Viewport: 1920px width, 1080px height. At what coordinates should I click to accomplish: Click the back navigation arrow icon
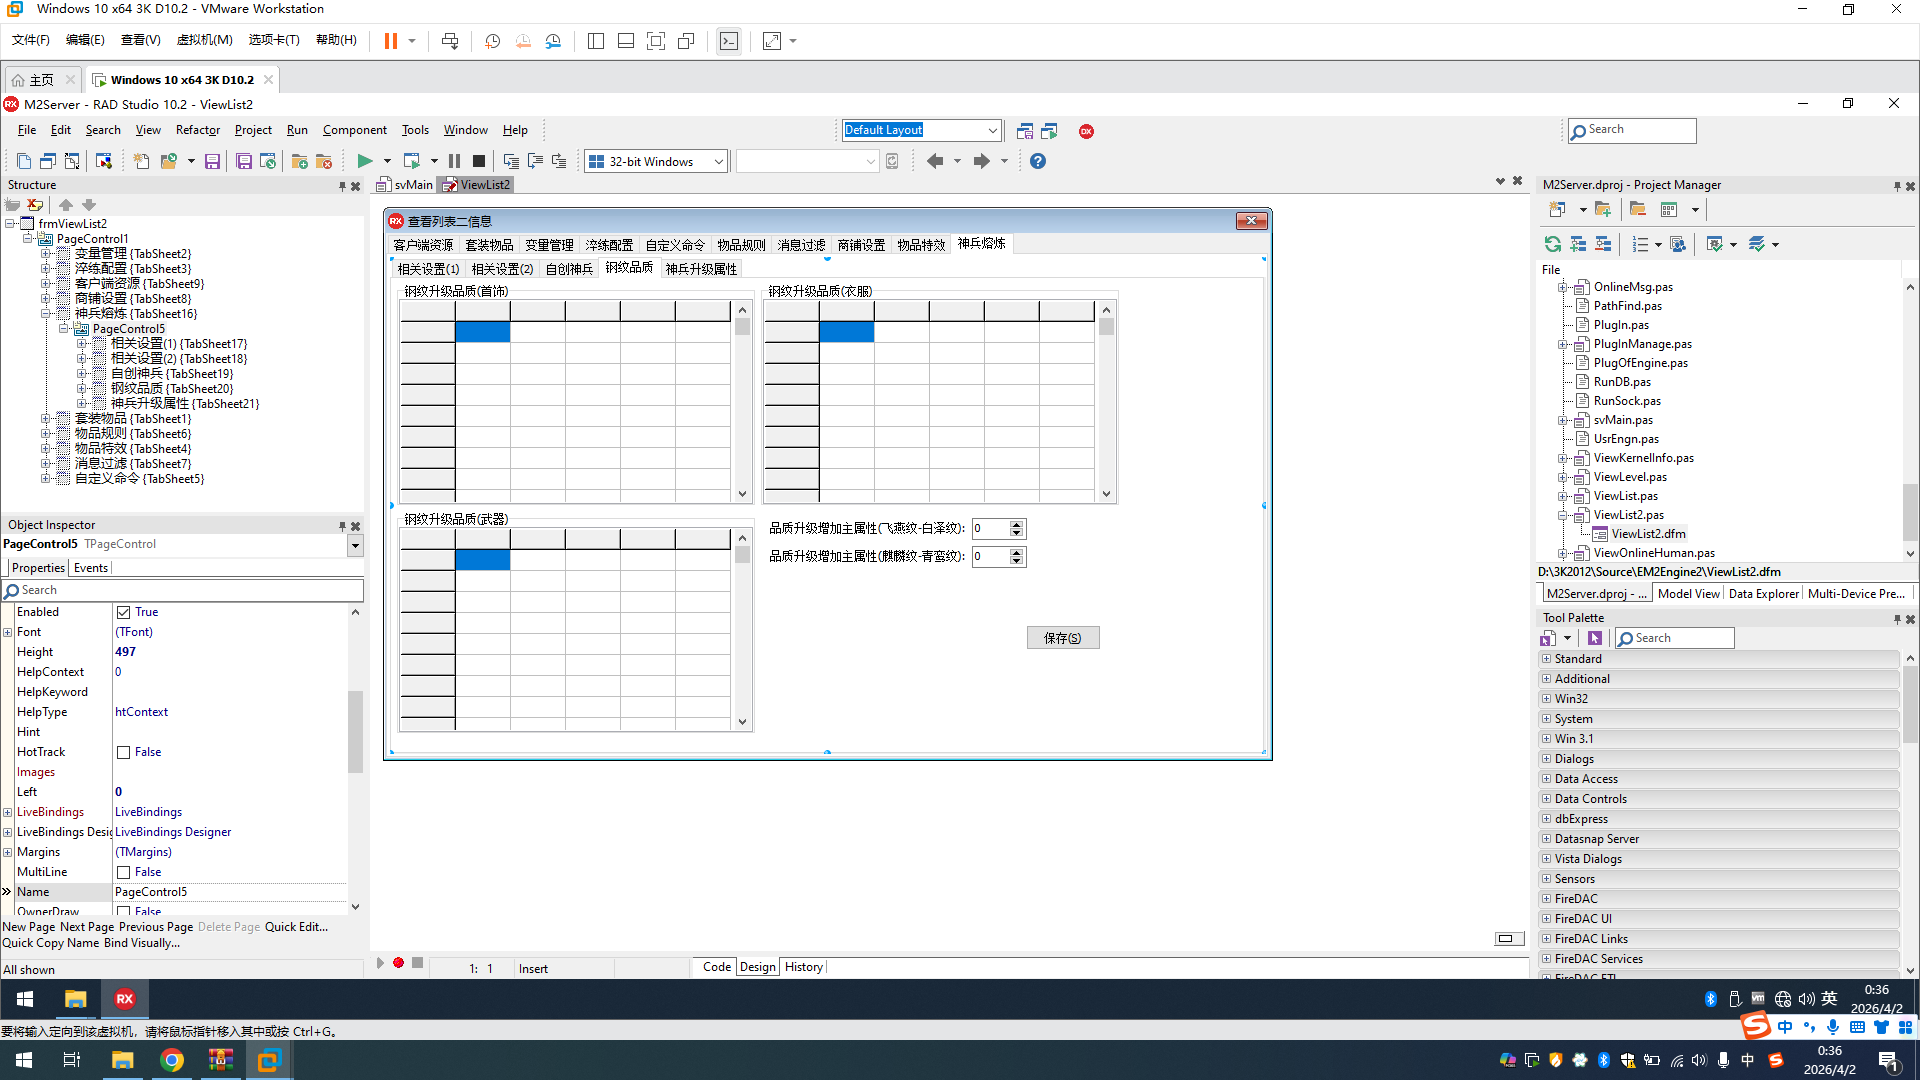click(x=935, y=161)
